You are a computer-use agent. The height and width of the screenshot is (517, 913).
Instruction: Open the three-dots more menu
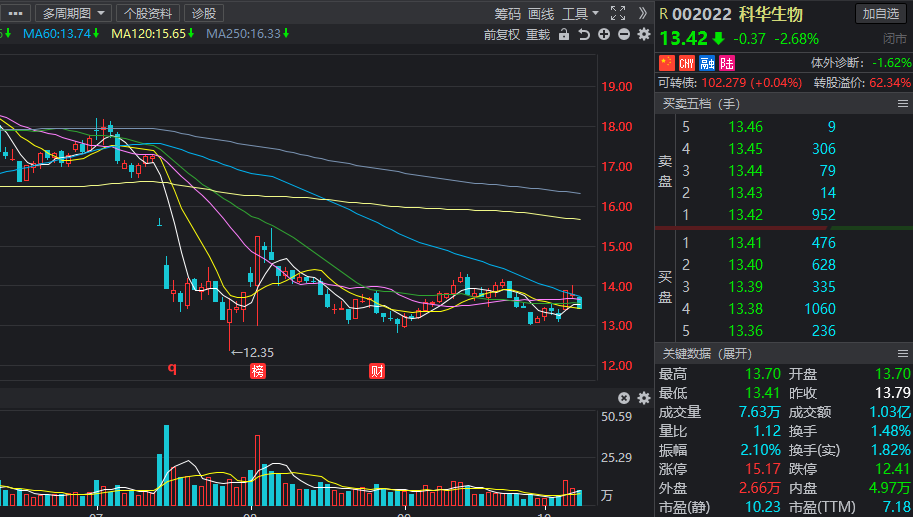[x=16, y=13]
